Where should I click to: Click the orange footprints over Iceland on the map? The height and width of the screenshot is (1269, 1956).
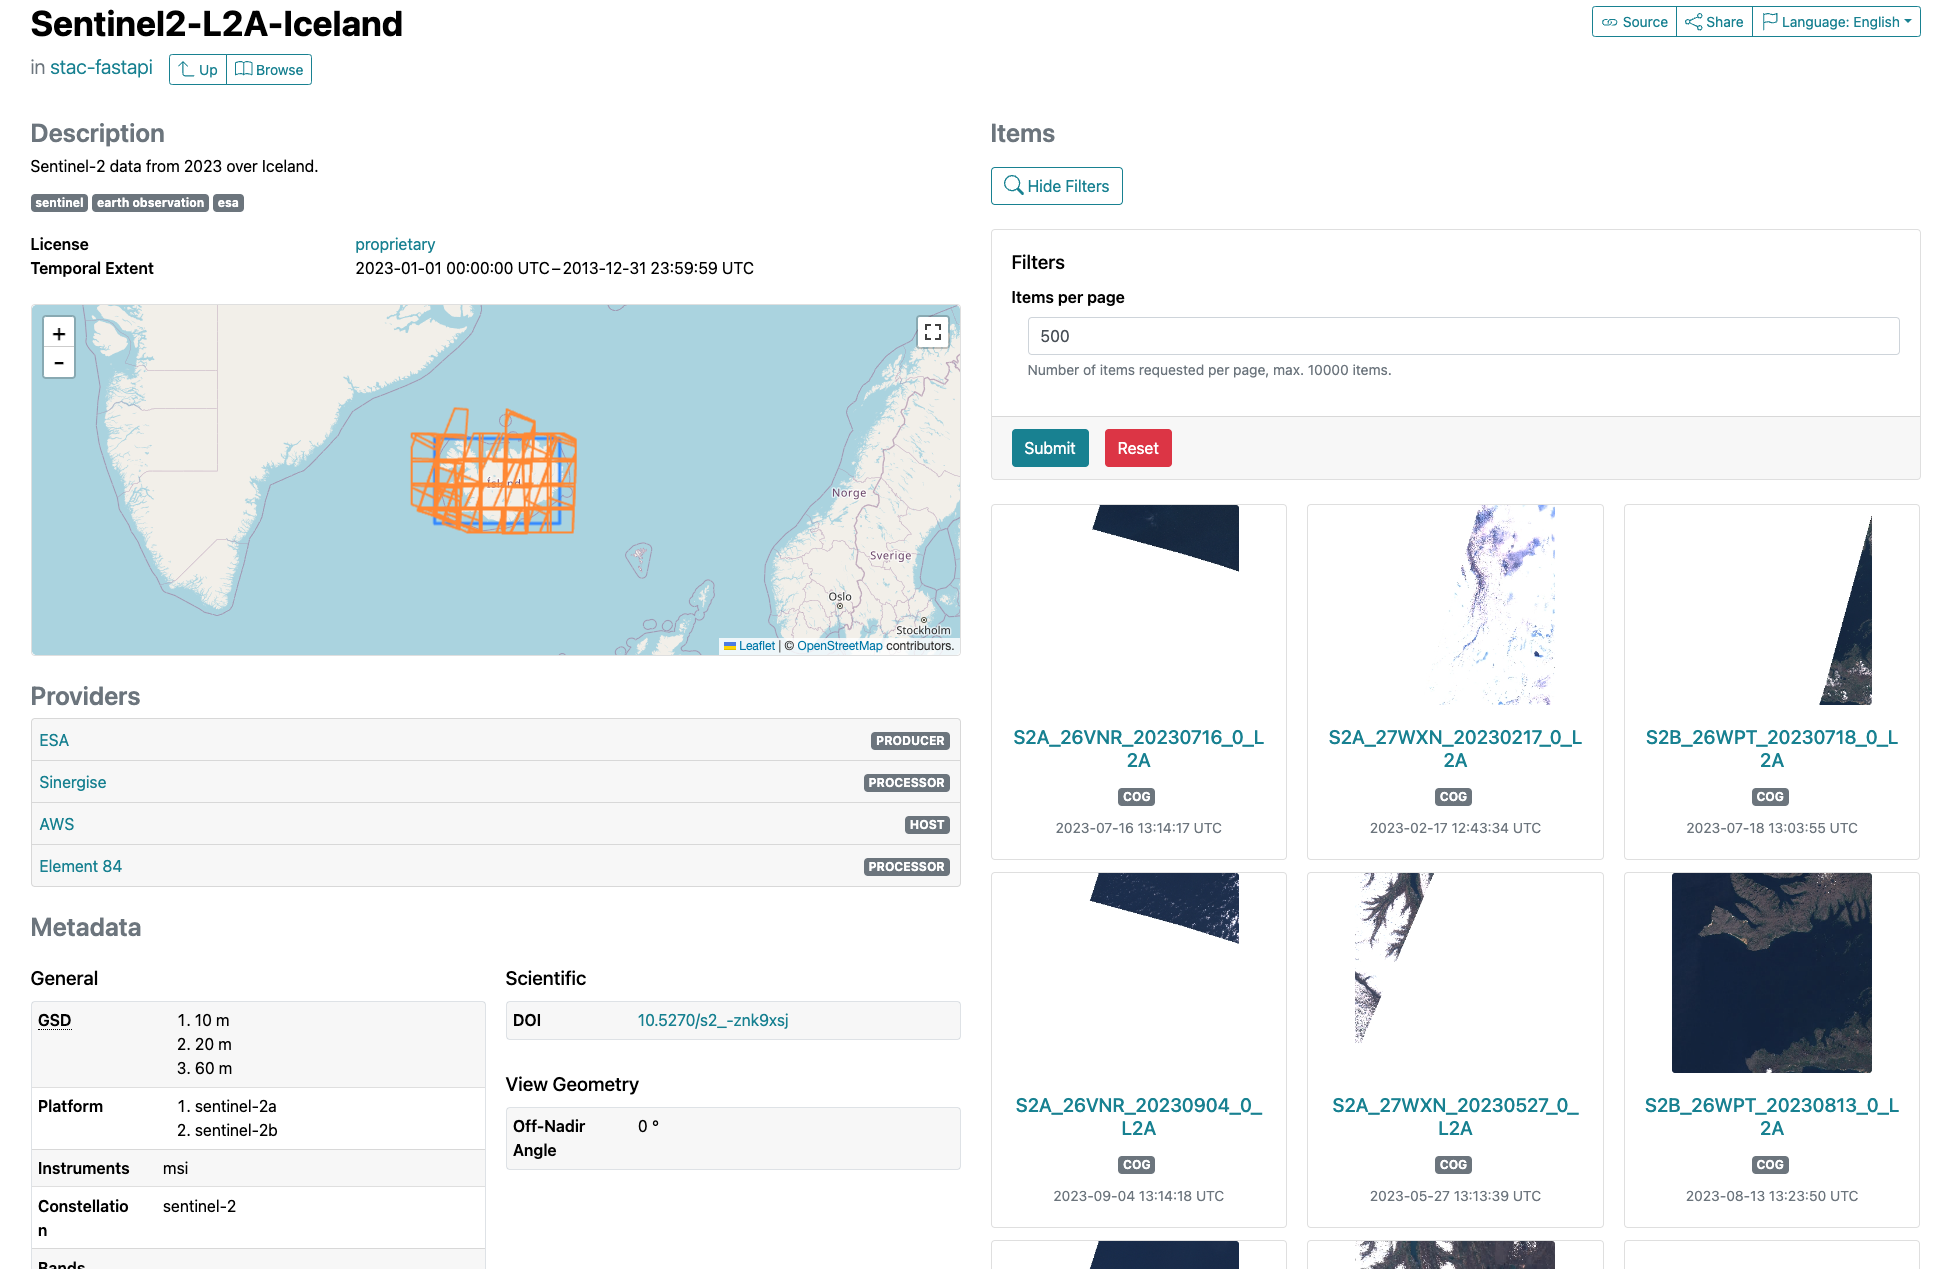pos(494,472)
